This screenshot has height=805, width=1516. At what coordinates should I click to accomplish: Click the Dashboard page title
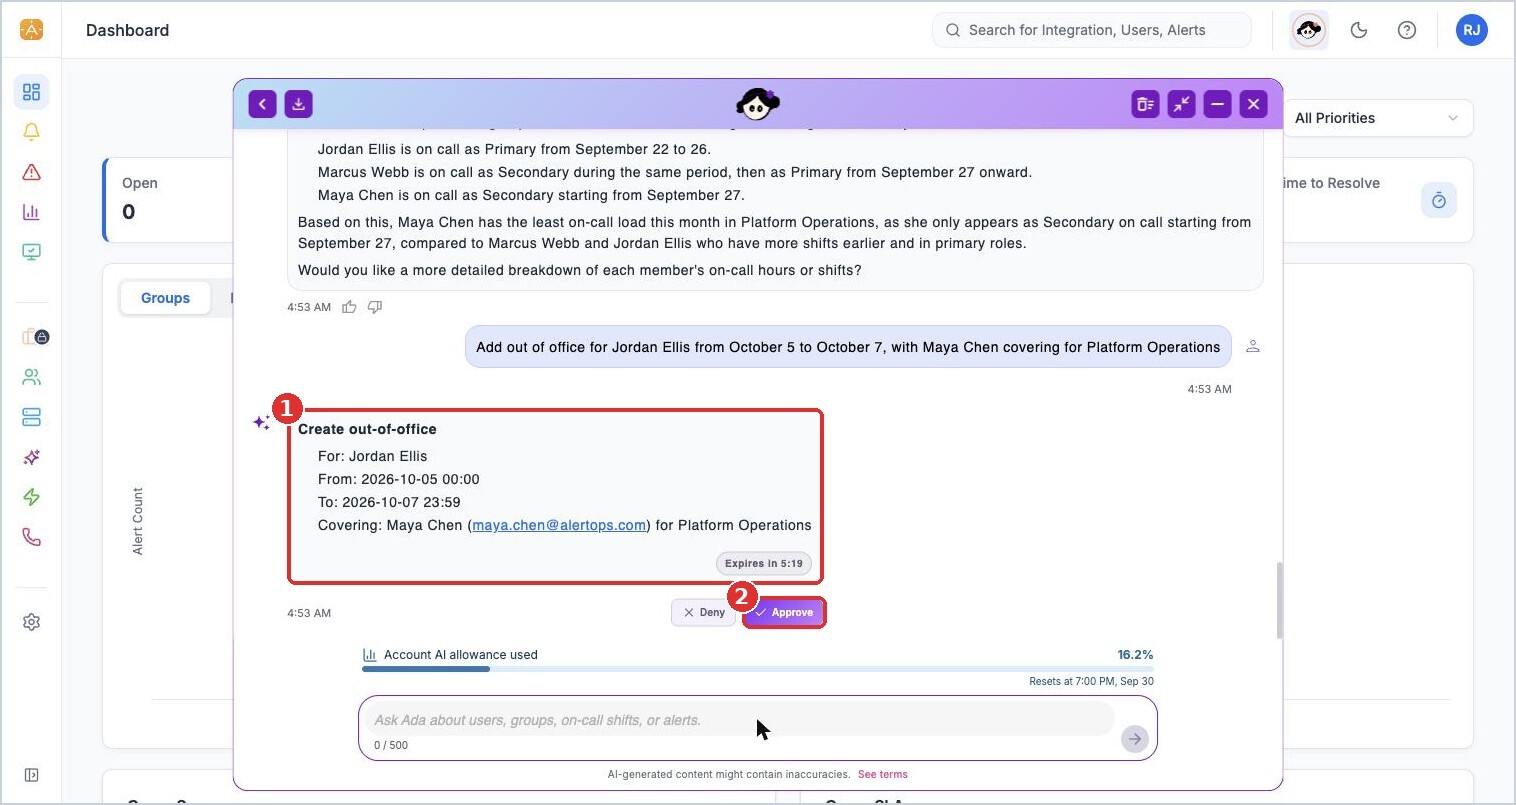128,30
